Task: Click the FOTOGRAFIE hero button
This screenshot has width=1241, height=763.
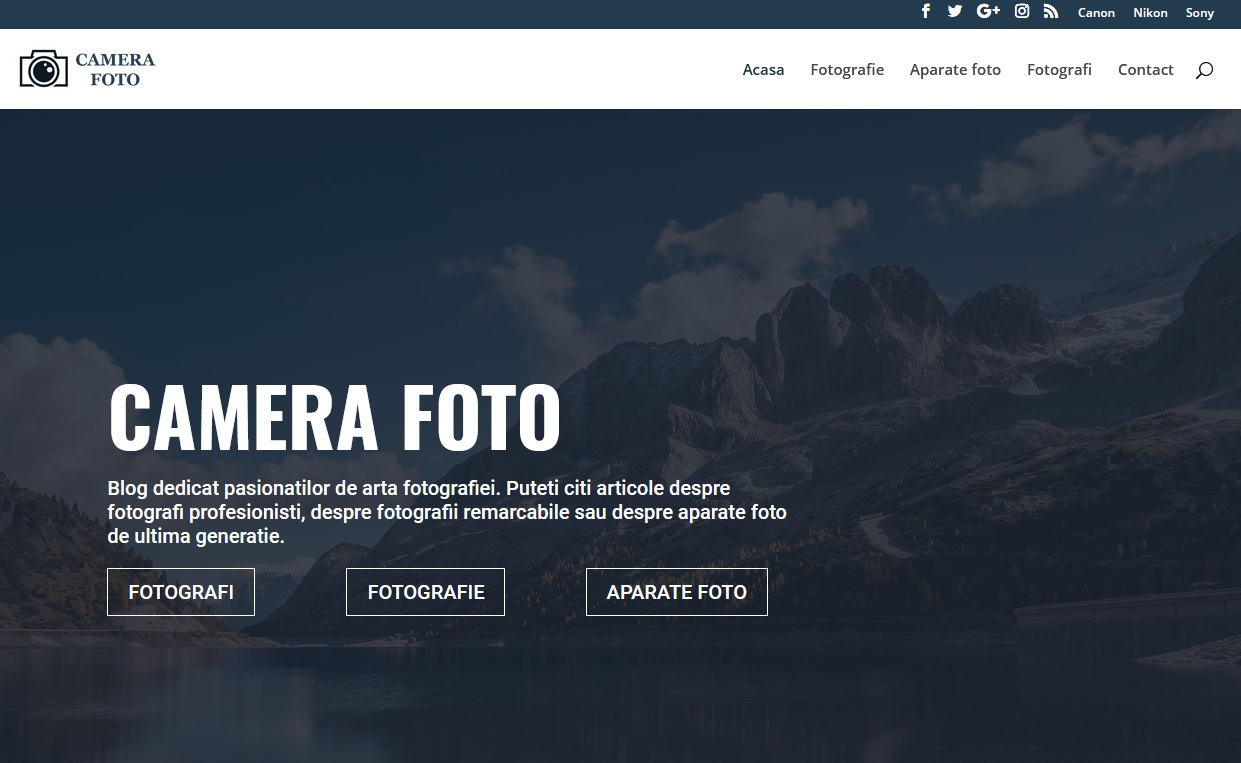Action: point(425,592)
